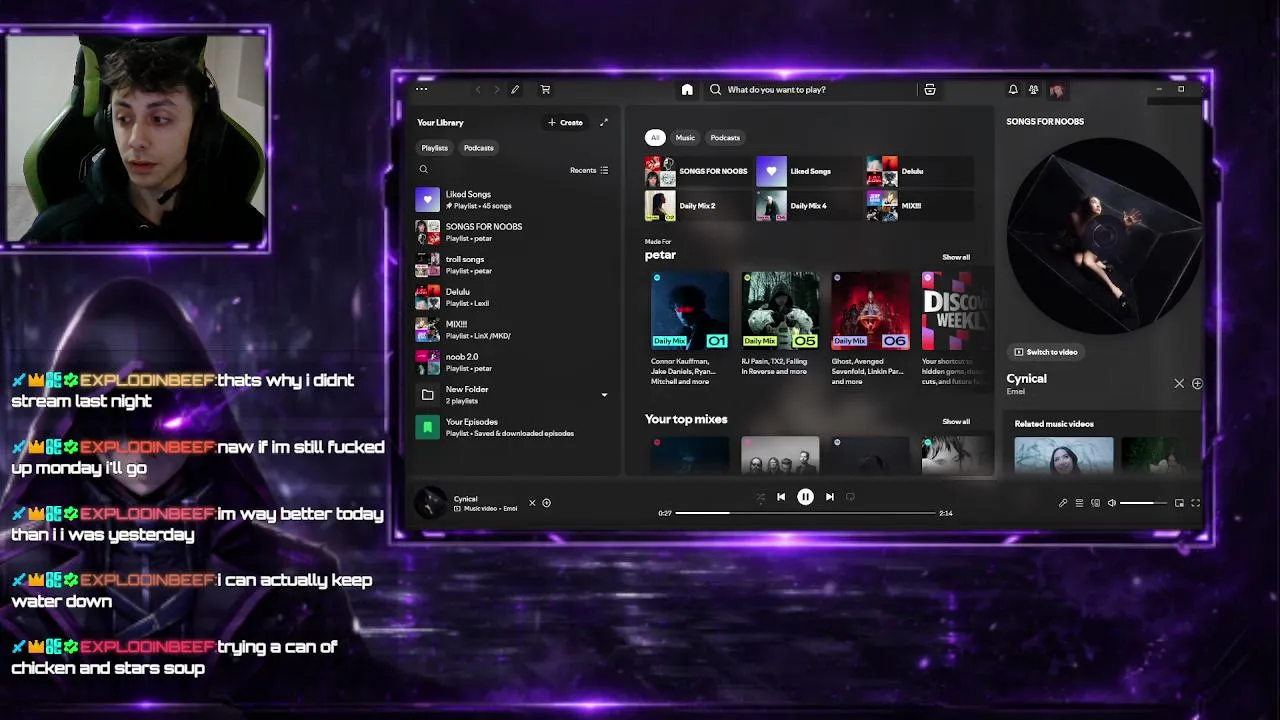Open Liked Songs in library list
The height and width of the screenshot is (720, 1280).
[x=513, y=199]
